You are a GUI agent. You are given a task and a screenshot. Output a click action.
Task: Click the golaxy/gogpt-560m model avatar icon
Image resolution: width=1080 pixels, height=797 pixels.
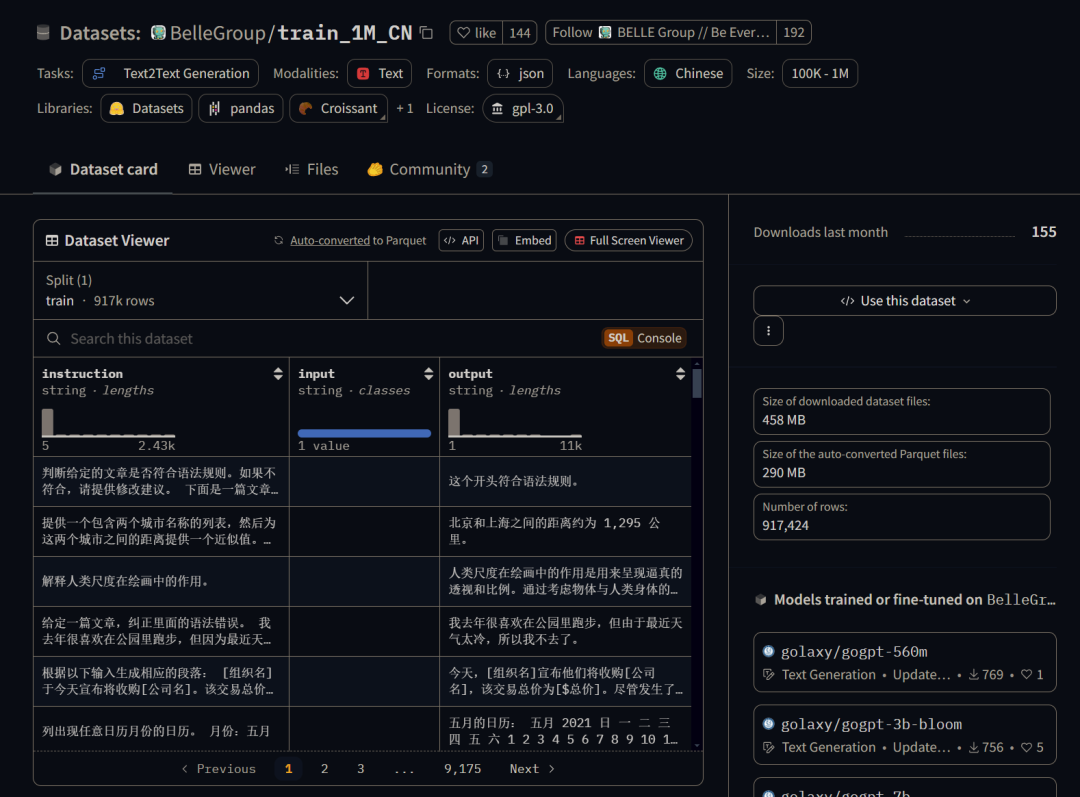[x=769, y=651]
